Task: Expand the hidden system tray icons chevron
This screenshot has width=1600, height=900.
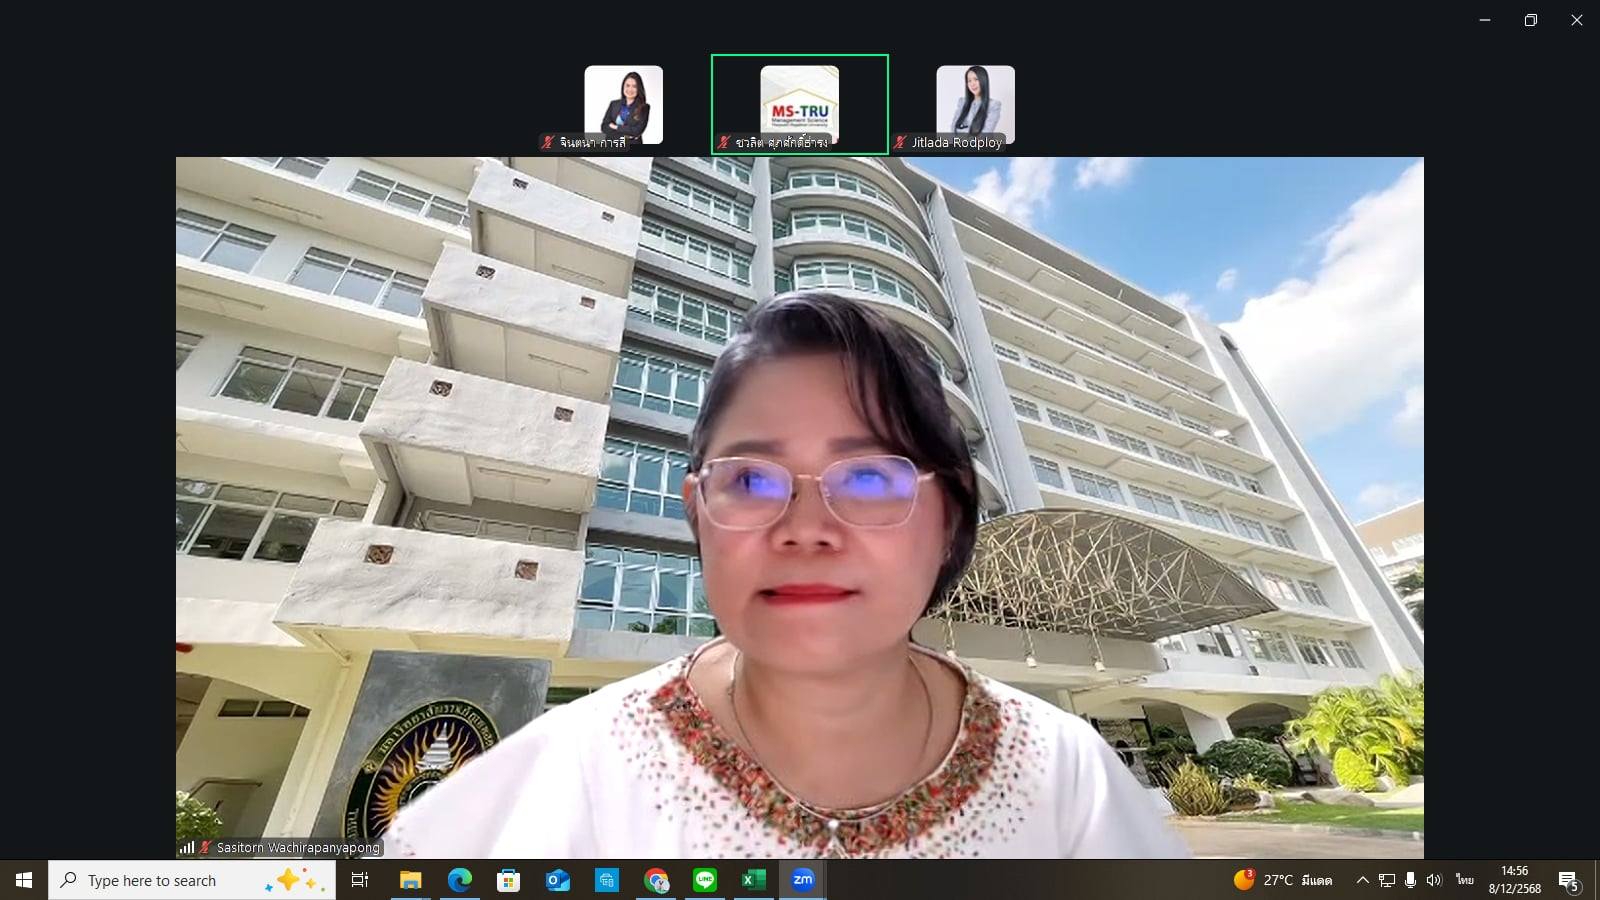Action: 1362,880
